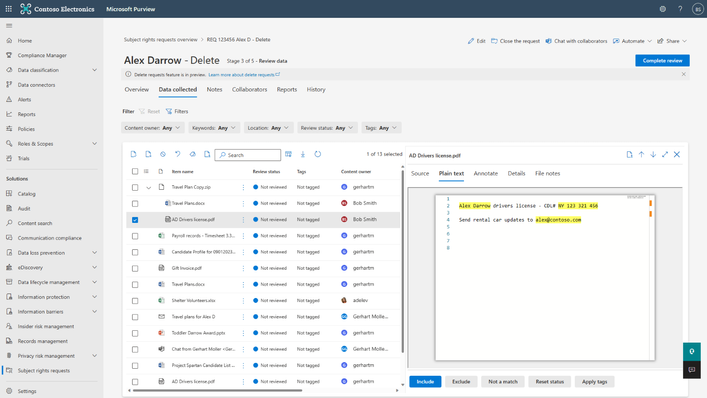Open the Tags filter dropdown

click(381, 128)
